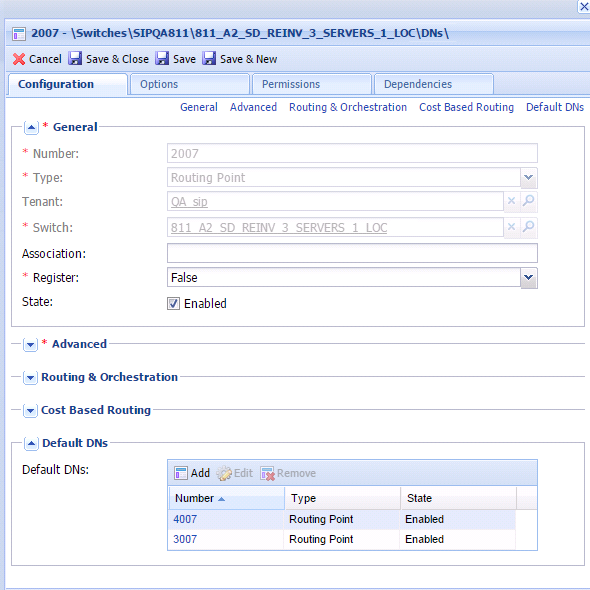
Task: Expand the Cost Based Routing section
Action: point(30,411)
